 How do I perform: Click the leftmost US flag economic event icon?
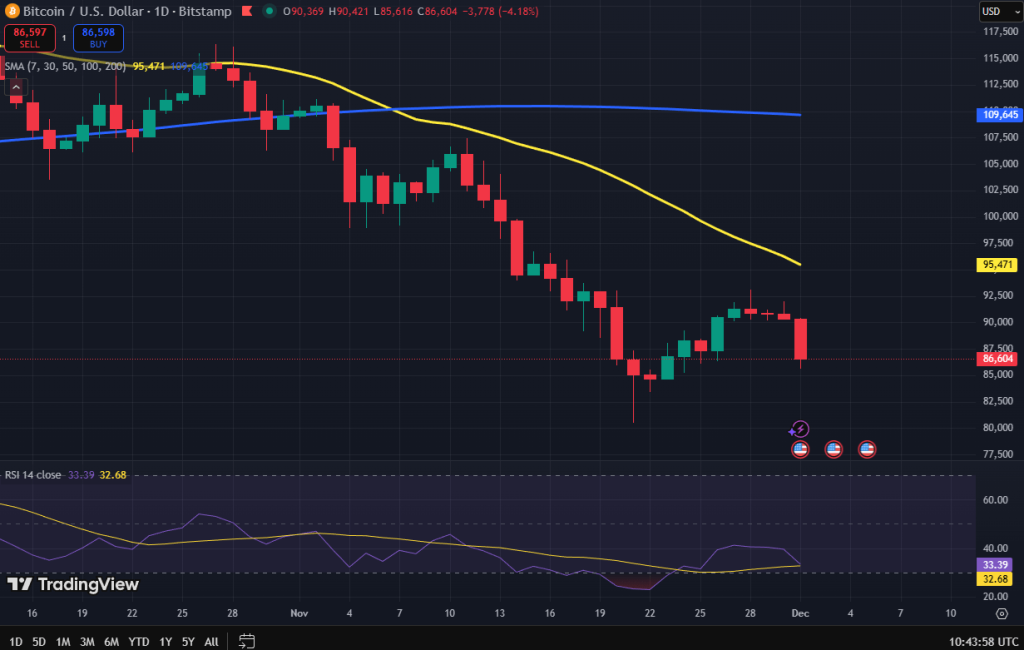[800, 450]
